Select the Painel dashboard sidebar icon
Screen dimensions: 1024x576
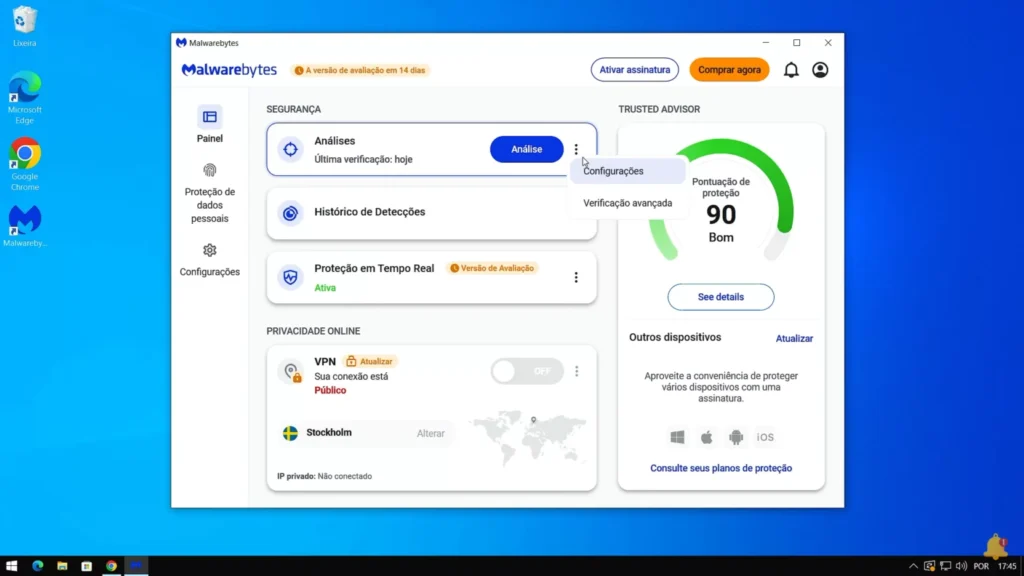(210, 117)
